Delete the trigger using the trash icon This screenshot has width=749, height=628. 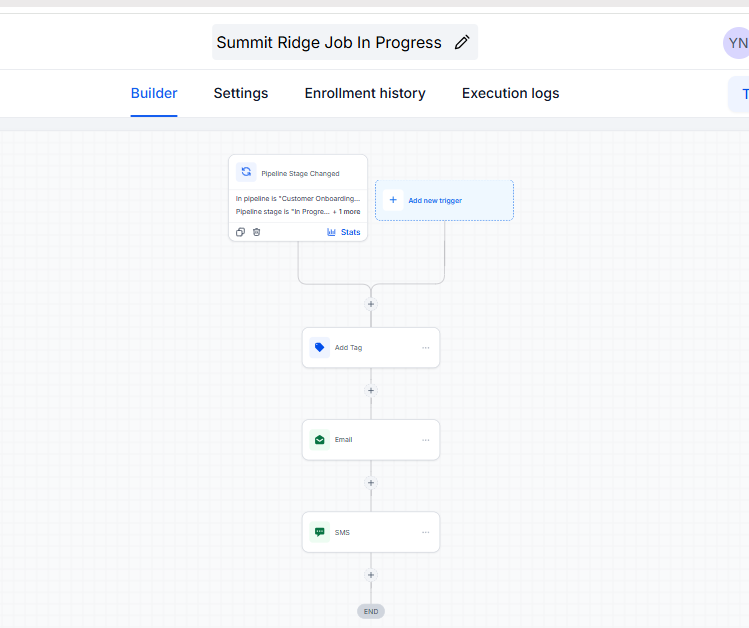(x=257, y=232)
